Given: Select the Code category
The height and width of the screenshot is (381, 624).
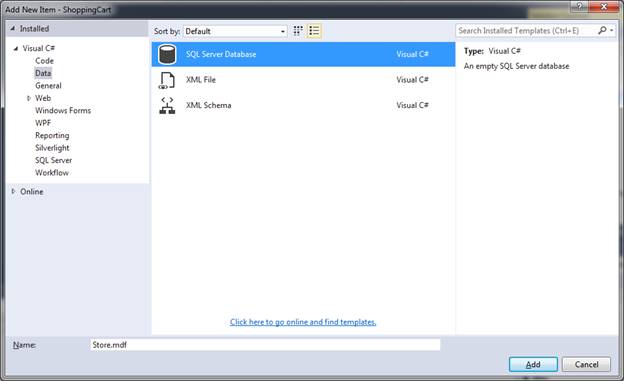Looking at the screenshot, I should click(44, 61).
